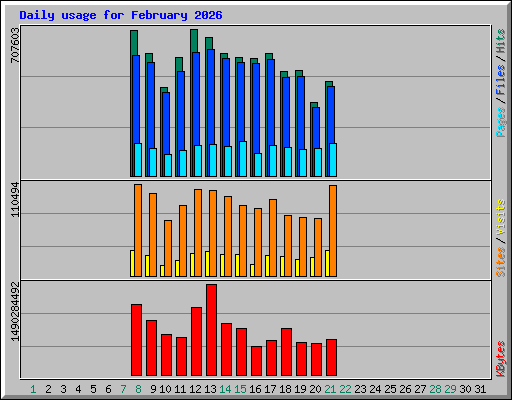Viewport: 512px width, 400px height.
Task: Select the orange Sites bar for day 10
Action: 168,248
